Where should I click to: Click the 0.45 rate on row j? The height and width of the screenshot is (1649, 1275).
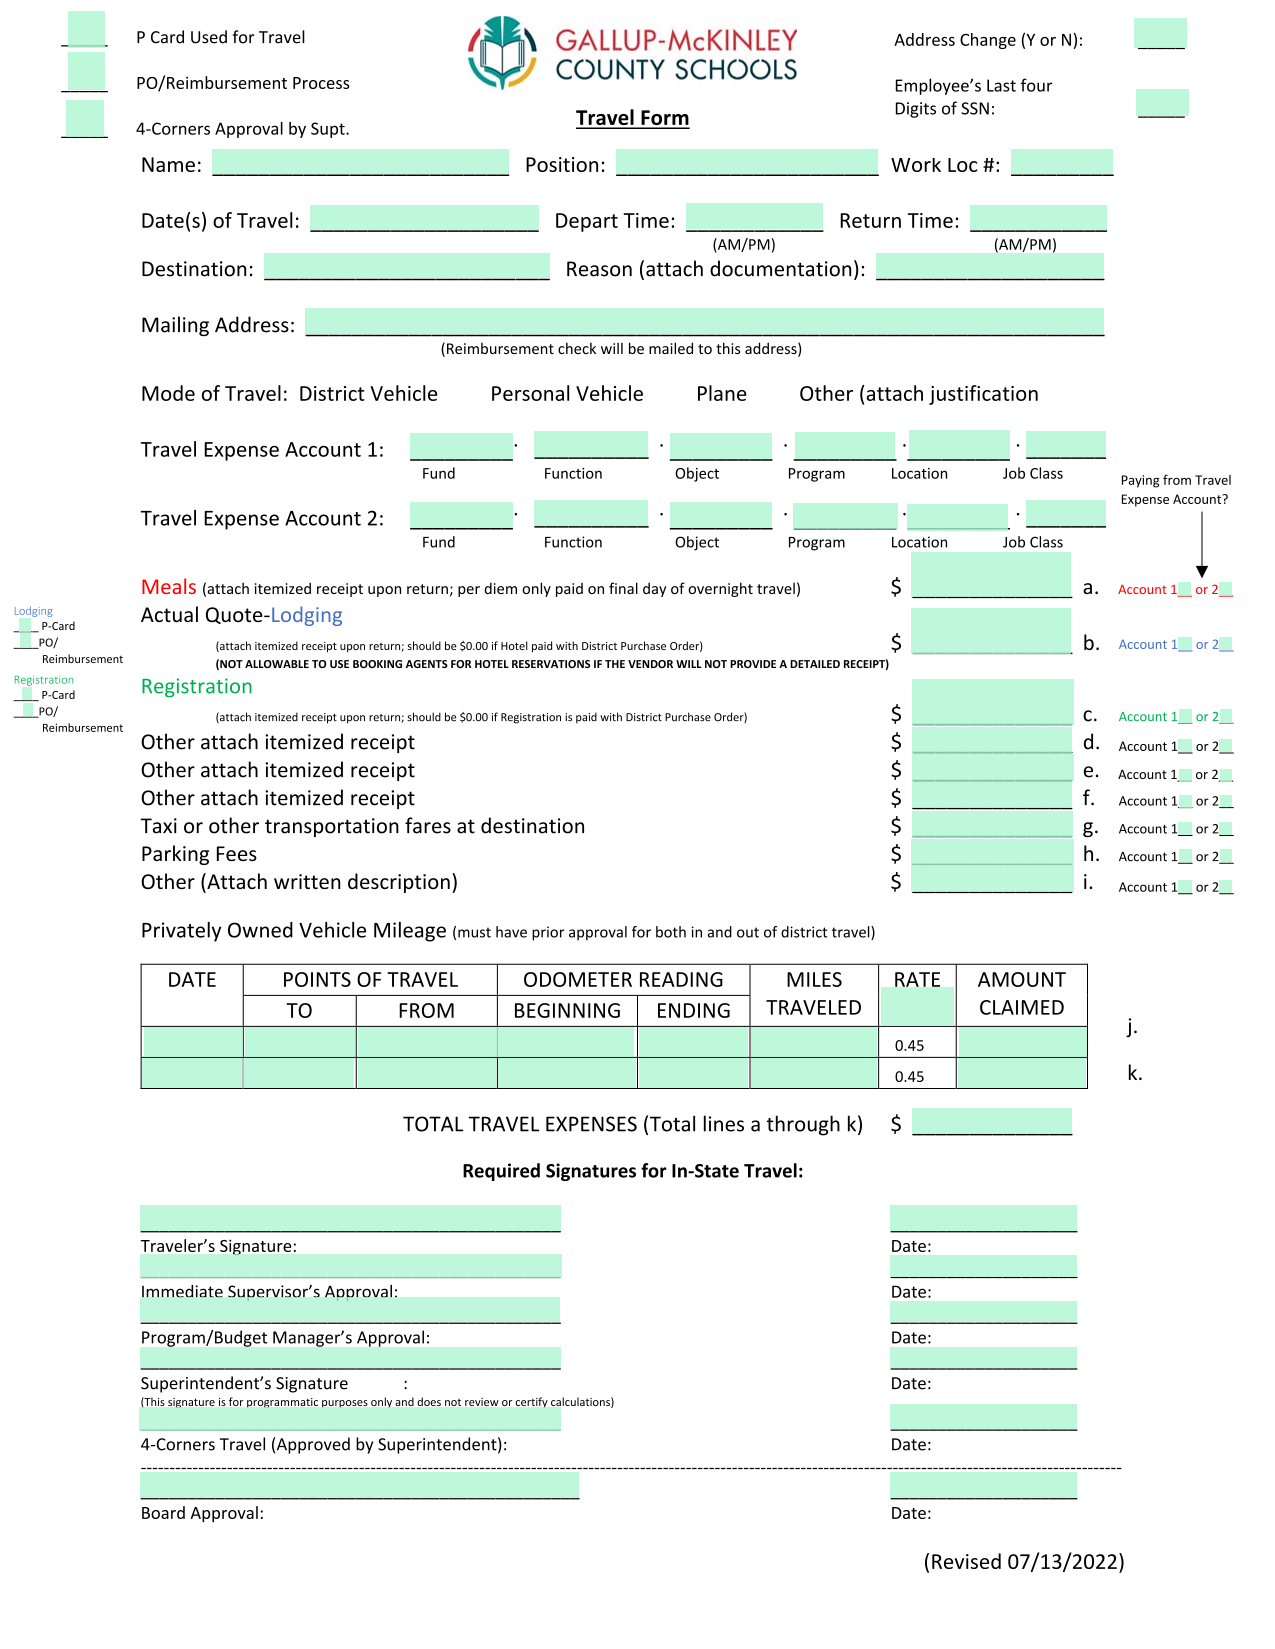click(910, 1046)
